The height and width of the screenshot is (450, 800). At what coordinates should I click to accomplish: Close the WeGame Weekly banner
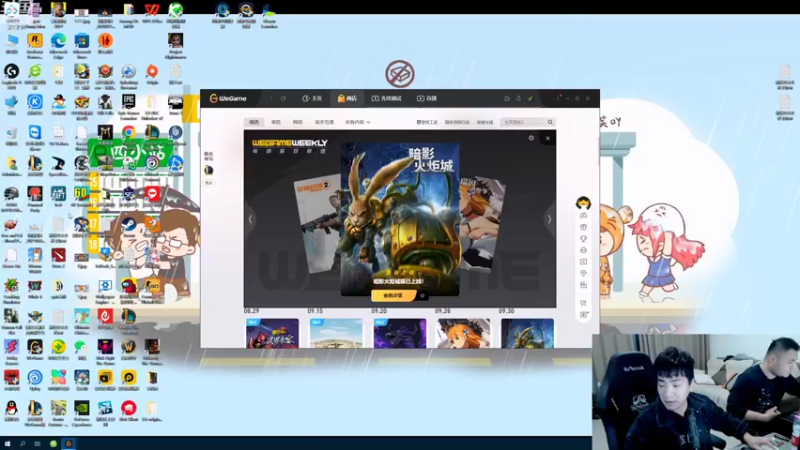(x=547, y=138)
